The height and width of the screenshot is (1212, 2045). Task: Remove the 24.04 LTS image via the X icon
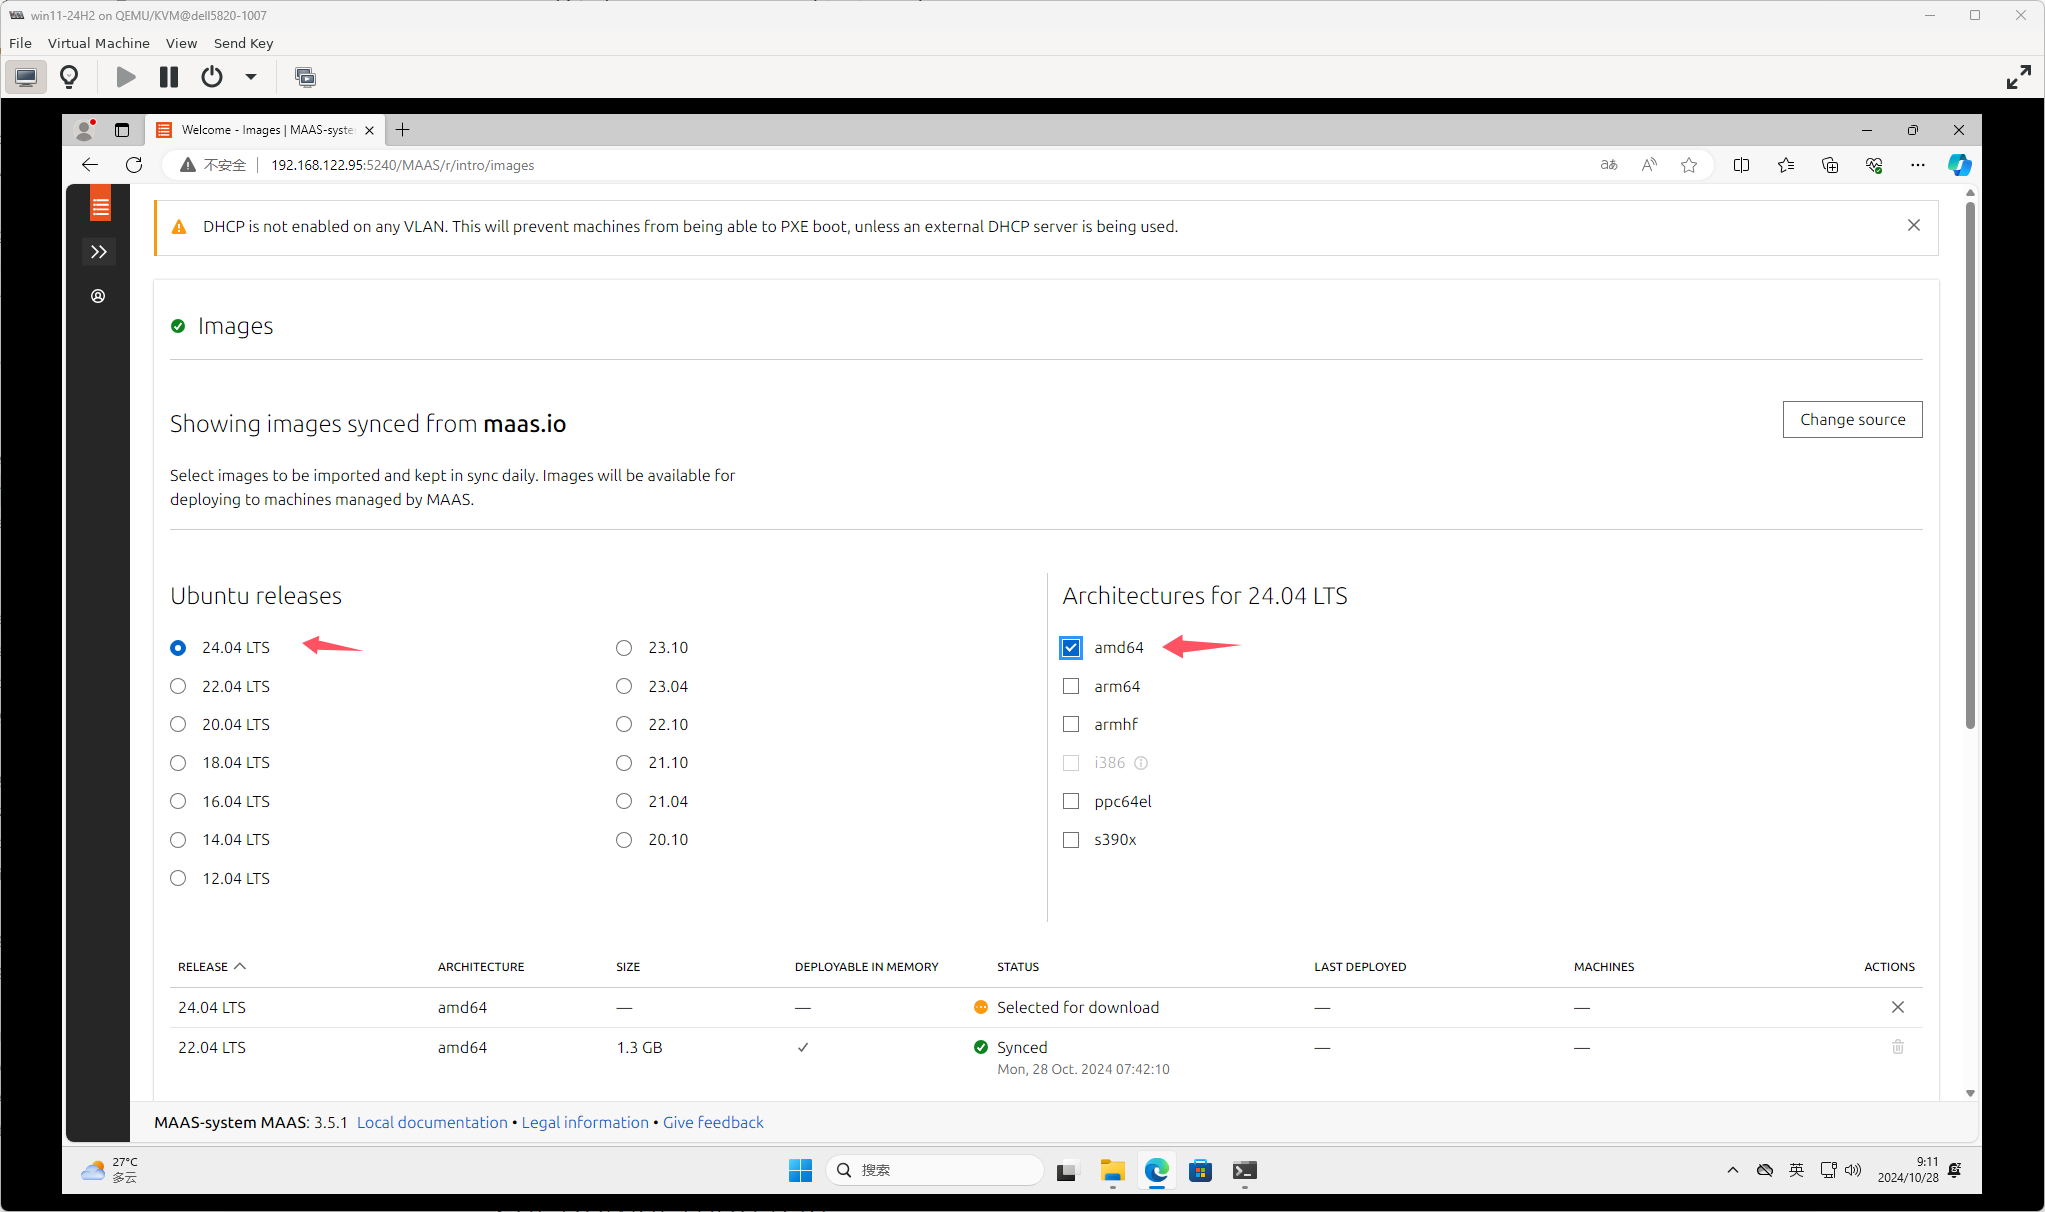point(1897,1007)
